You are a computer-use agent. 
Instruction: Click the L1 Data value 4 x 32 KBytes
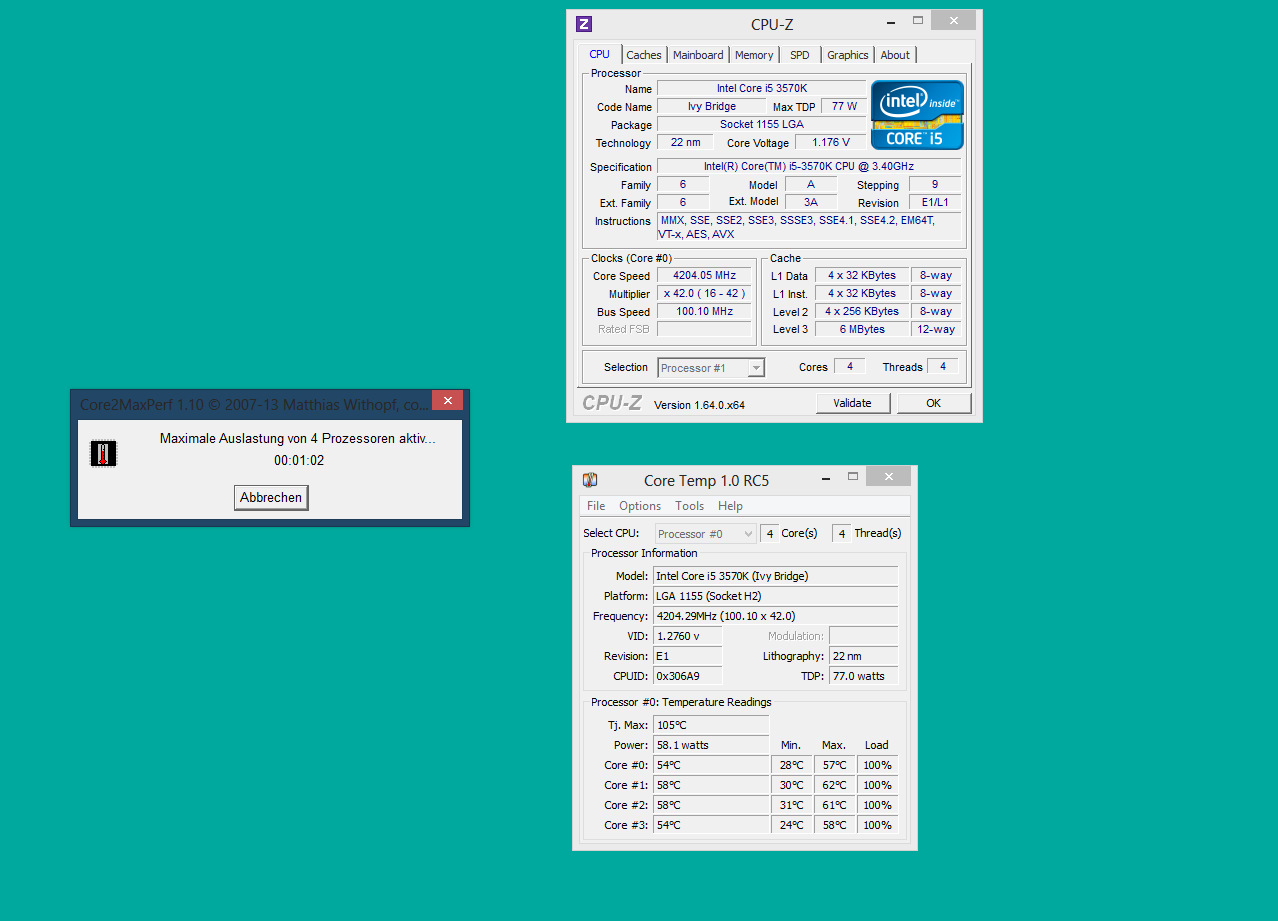coord(862,275)
